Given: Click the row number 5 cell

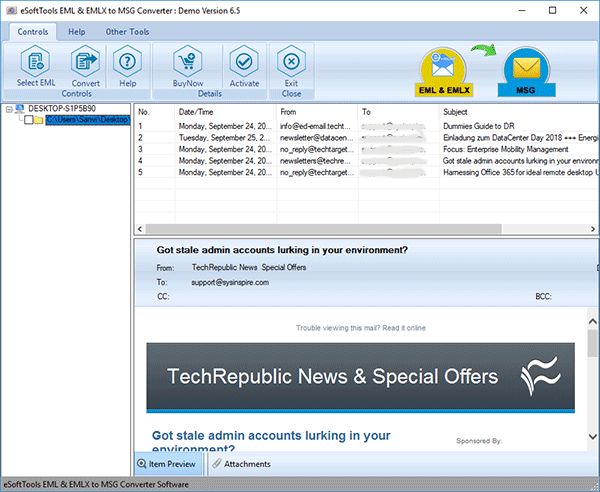Looking at the screenshot, I should tap(140, 172).
